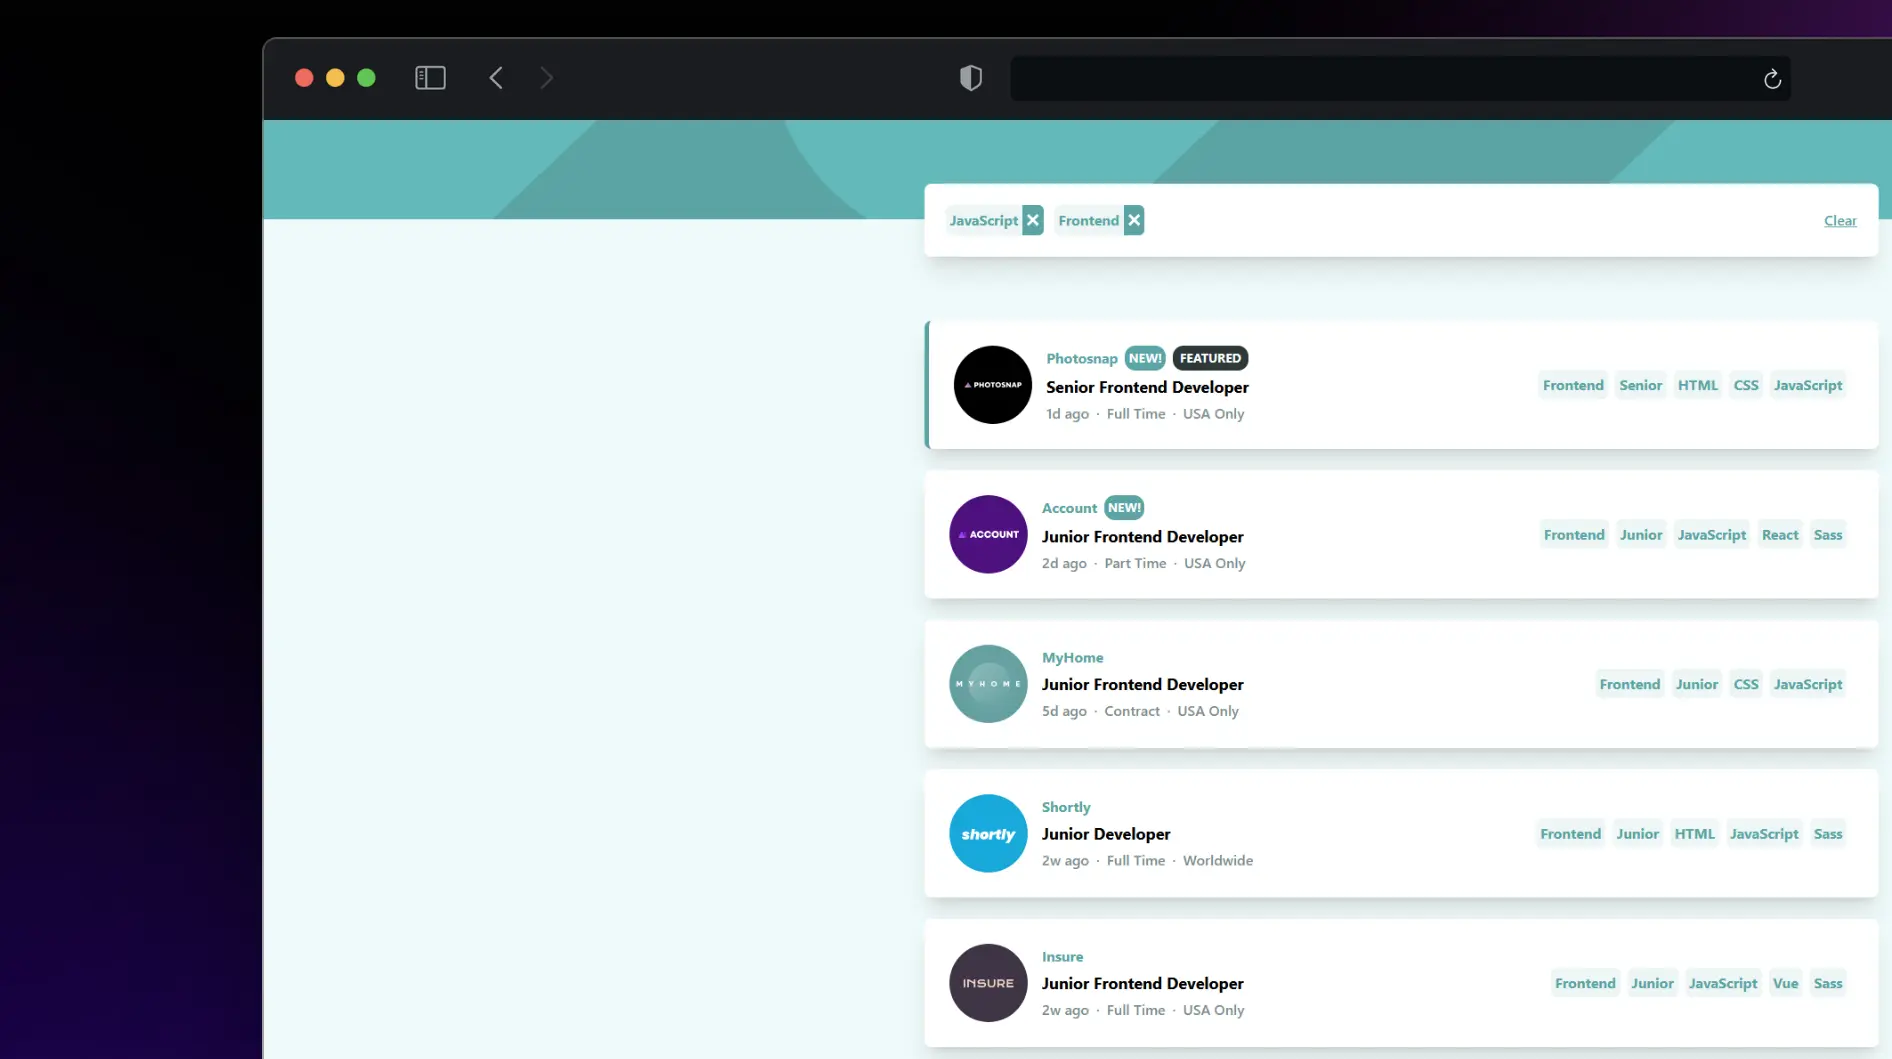Click the JavaScript label in filter bar

[983, 220]
